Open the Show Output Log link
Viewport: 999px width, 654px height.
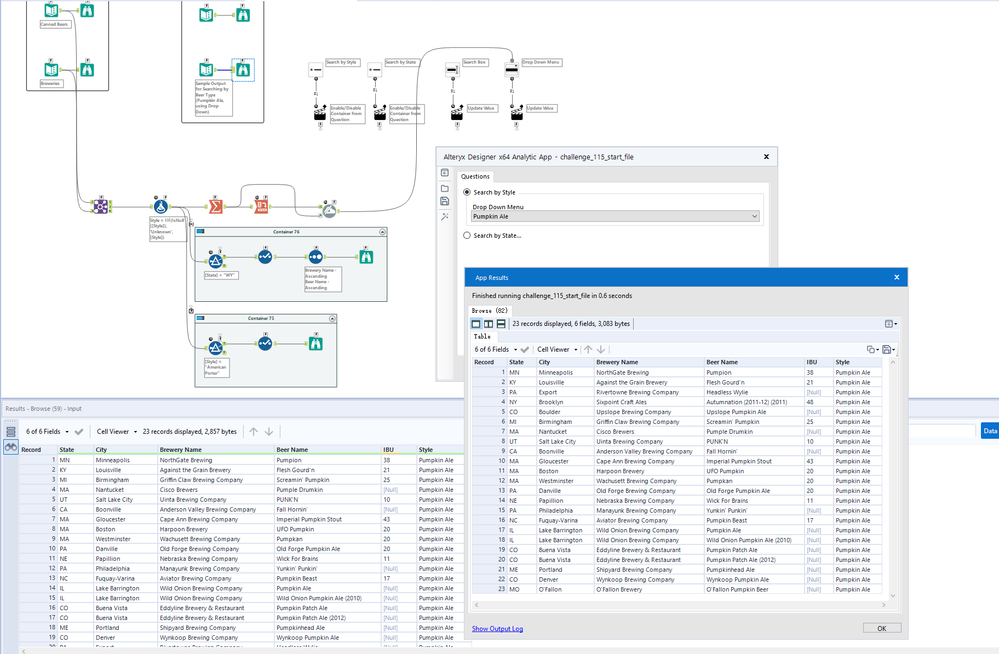coord(498,628)
